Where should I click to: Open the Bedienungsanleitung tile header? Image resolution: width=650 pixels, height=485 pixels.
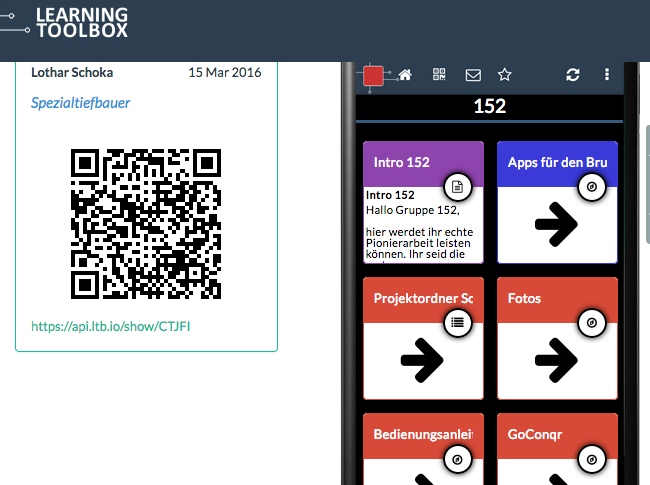[423, 436]
